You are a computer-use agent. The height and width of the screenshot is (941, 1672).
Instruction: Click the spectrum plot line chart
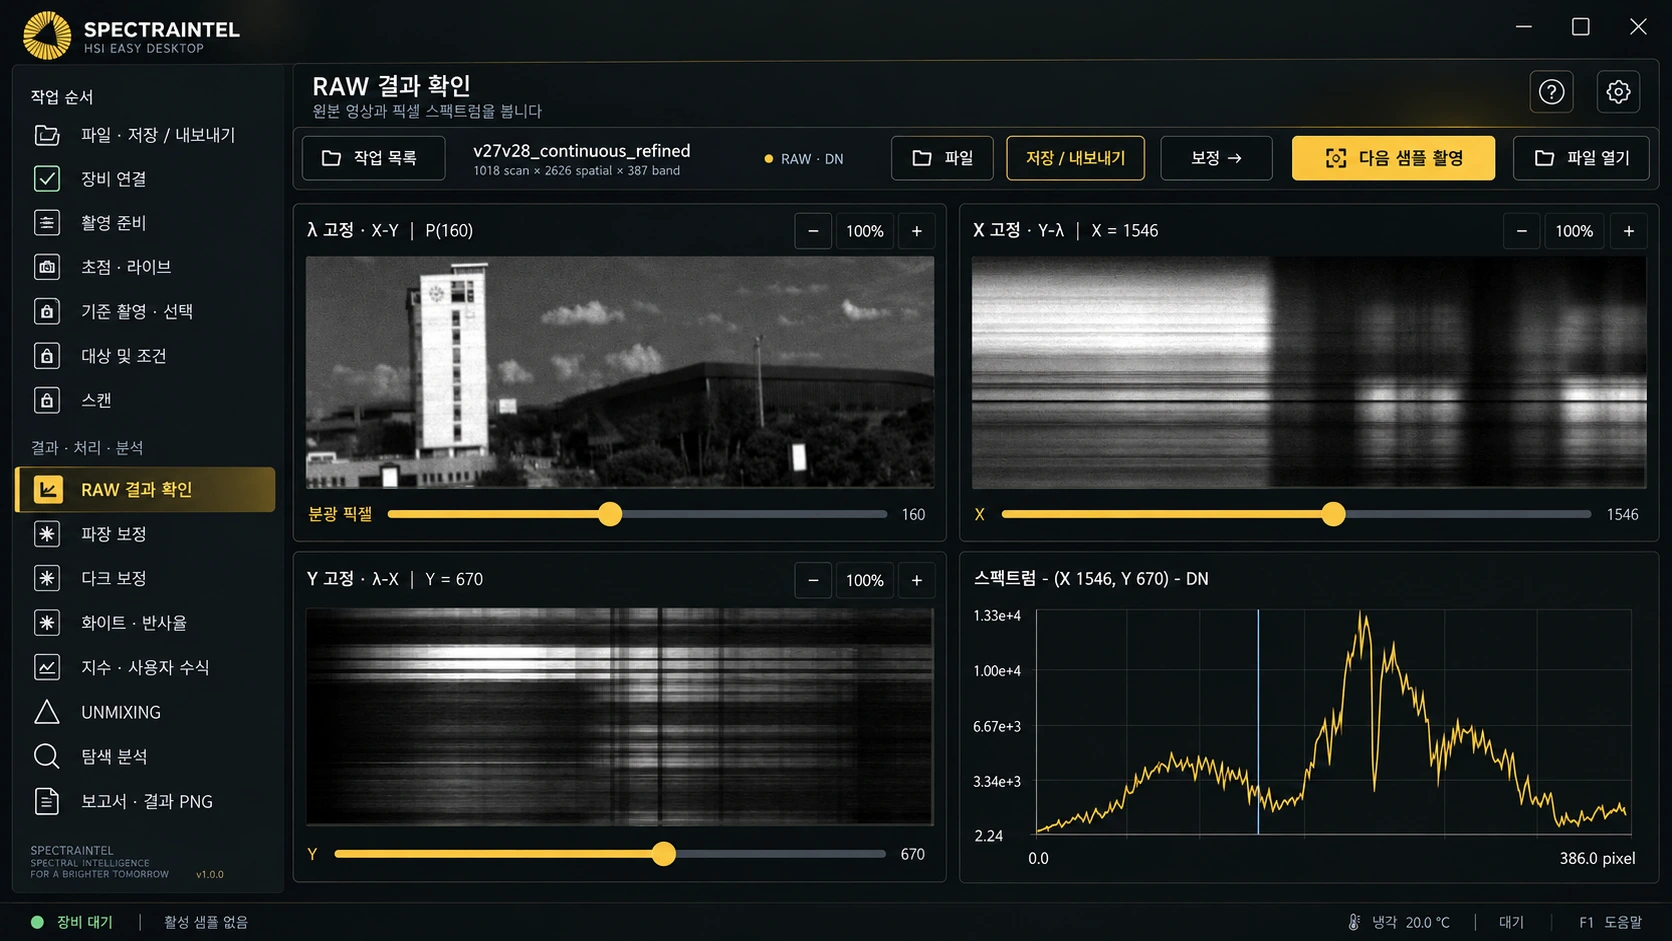pos(1333,721)
